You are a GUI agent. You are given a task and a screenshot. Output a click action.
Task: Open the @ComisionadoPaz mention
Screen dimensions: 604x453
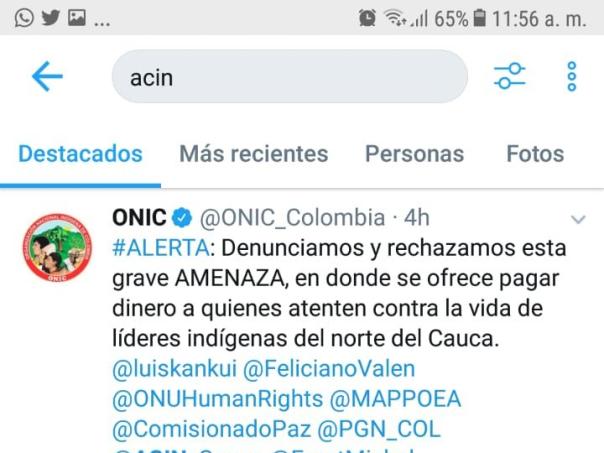[211, 429]
